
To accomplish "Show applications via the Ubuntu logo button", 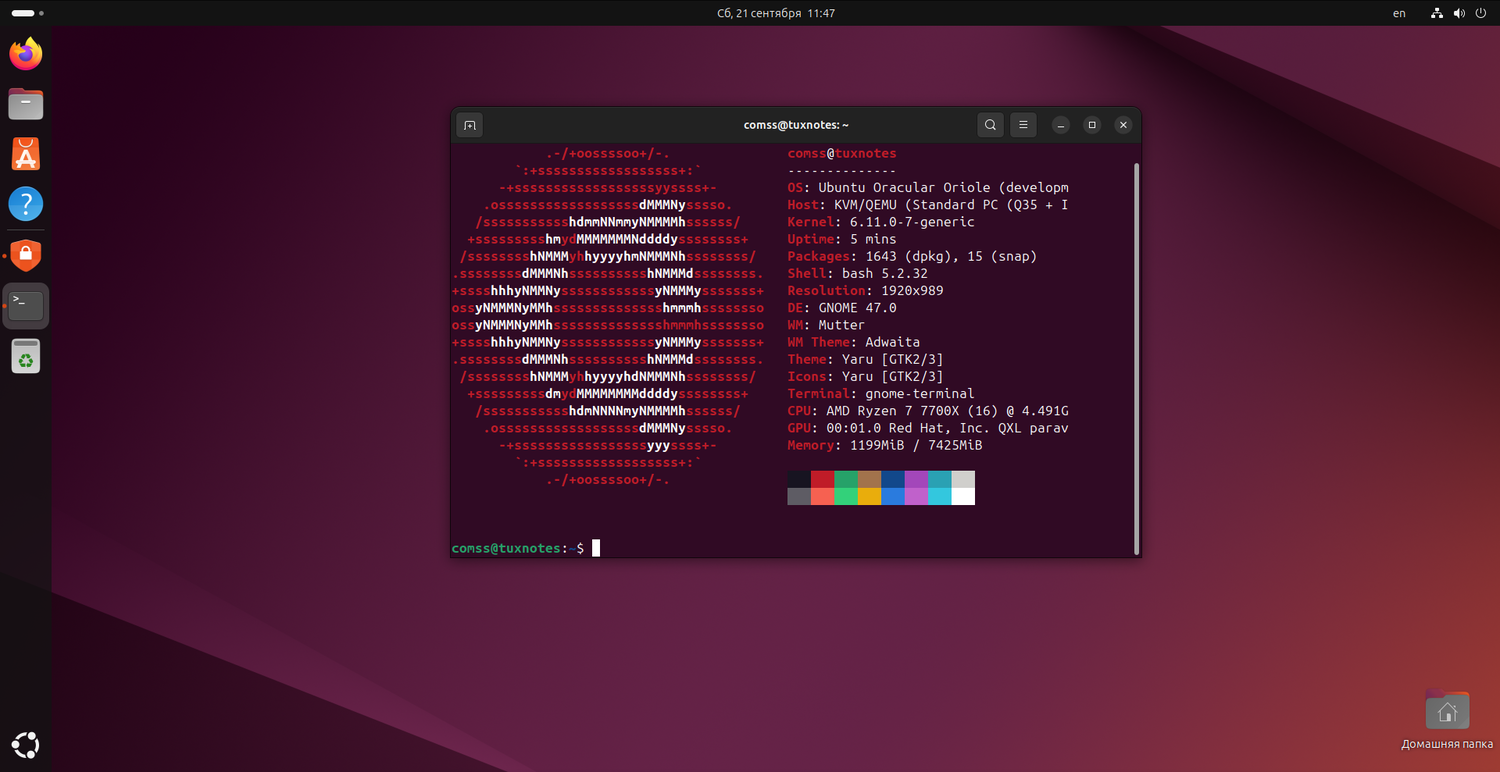I will click(x=26, y=745).
